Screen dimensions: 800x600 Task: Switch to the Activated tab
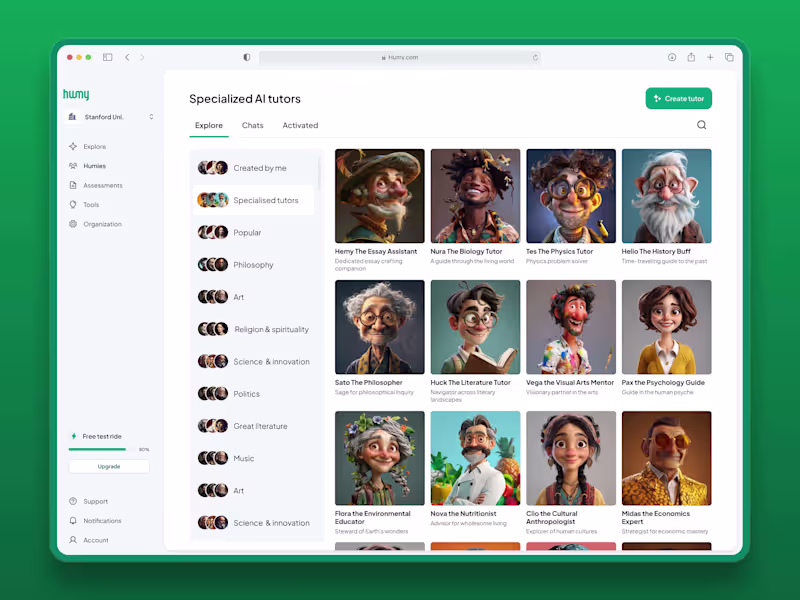tap(300, 125)
